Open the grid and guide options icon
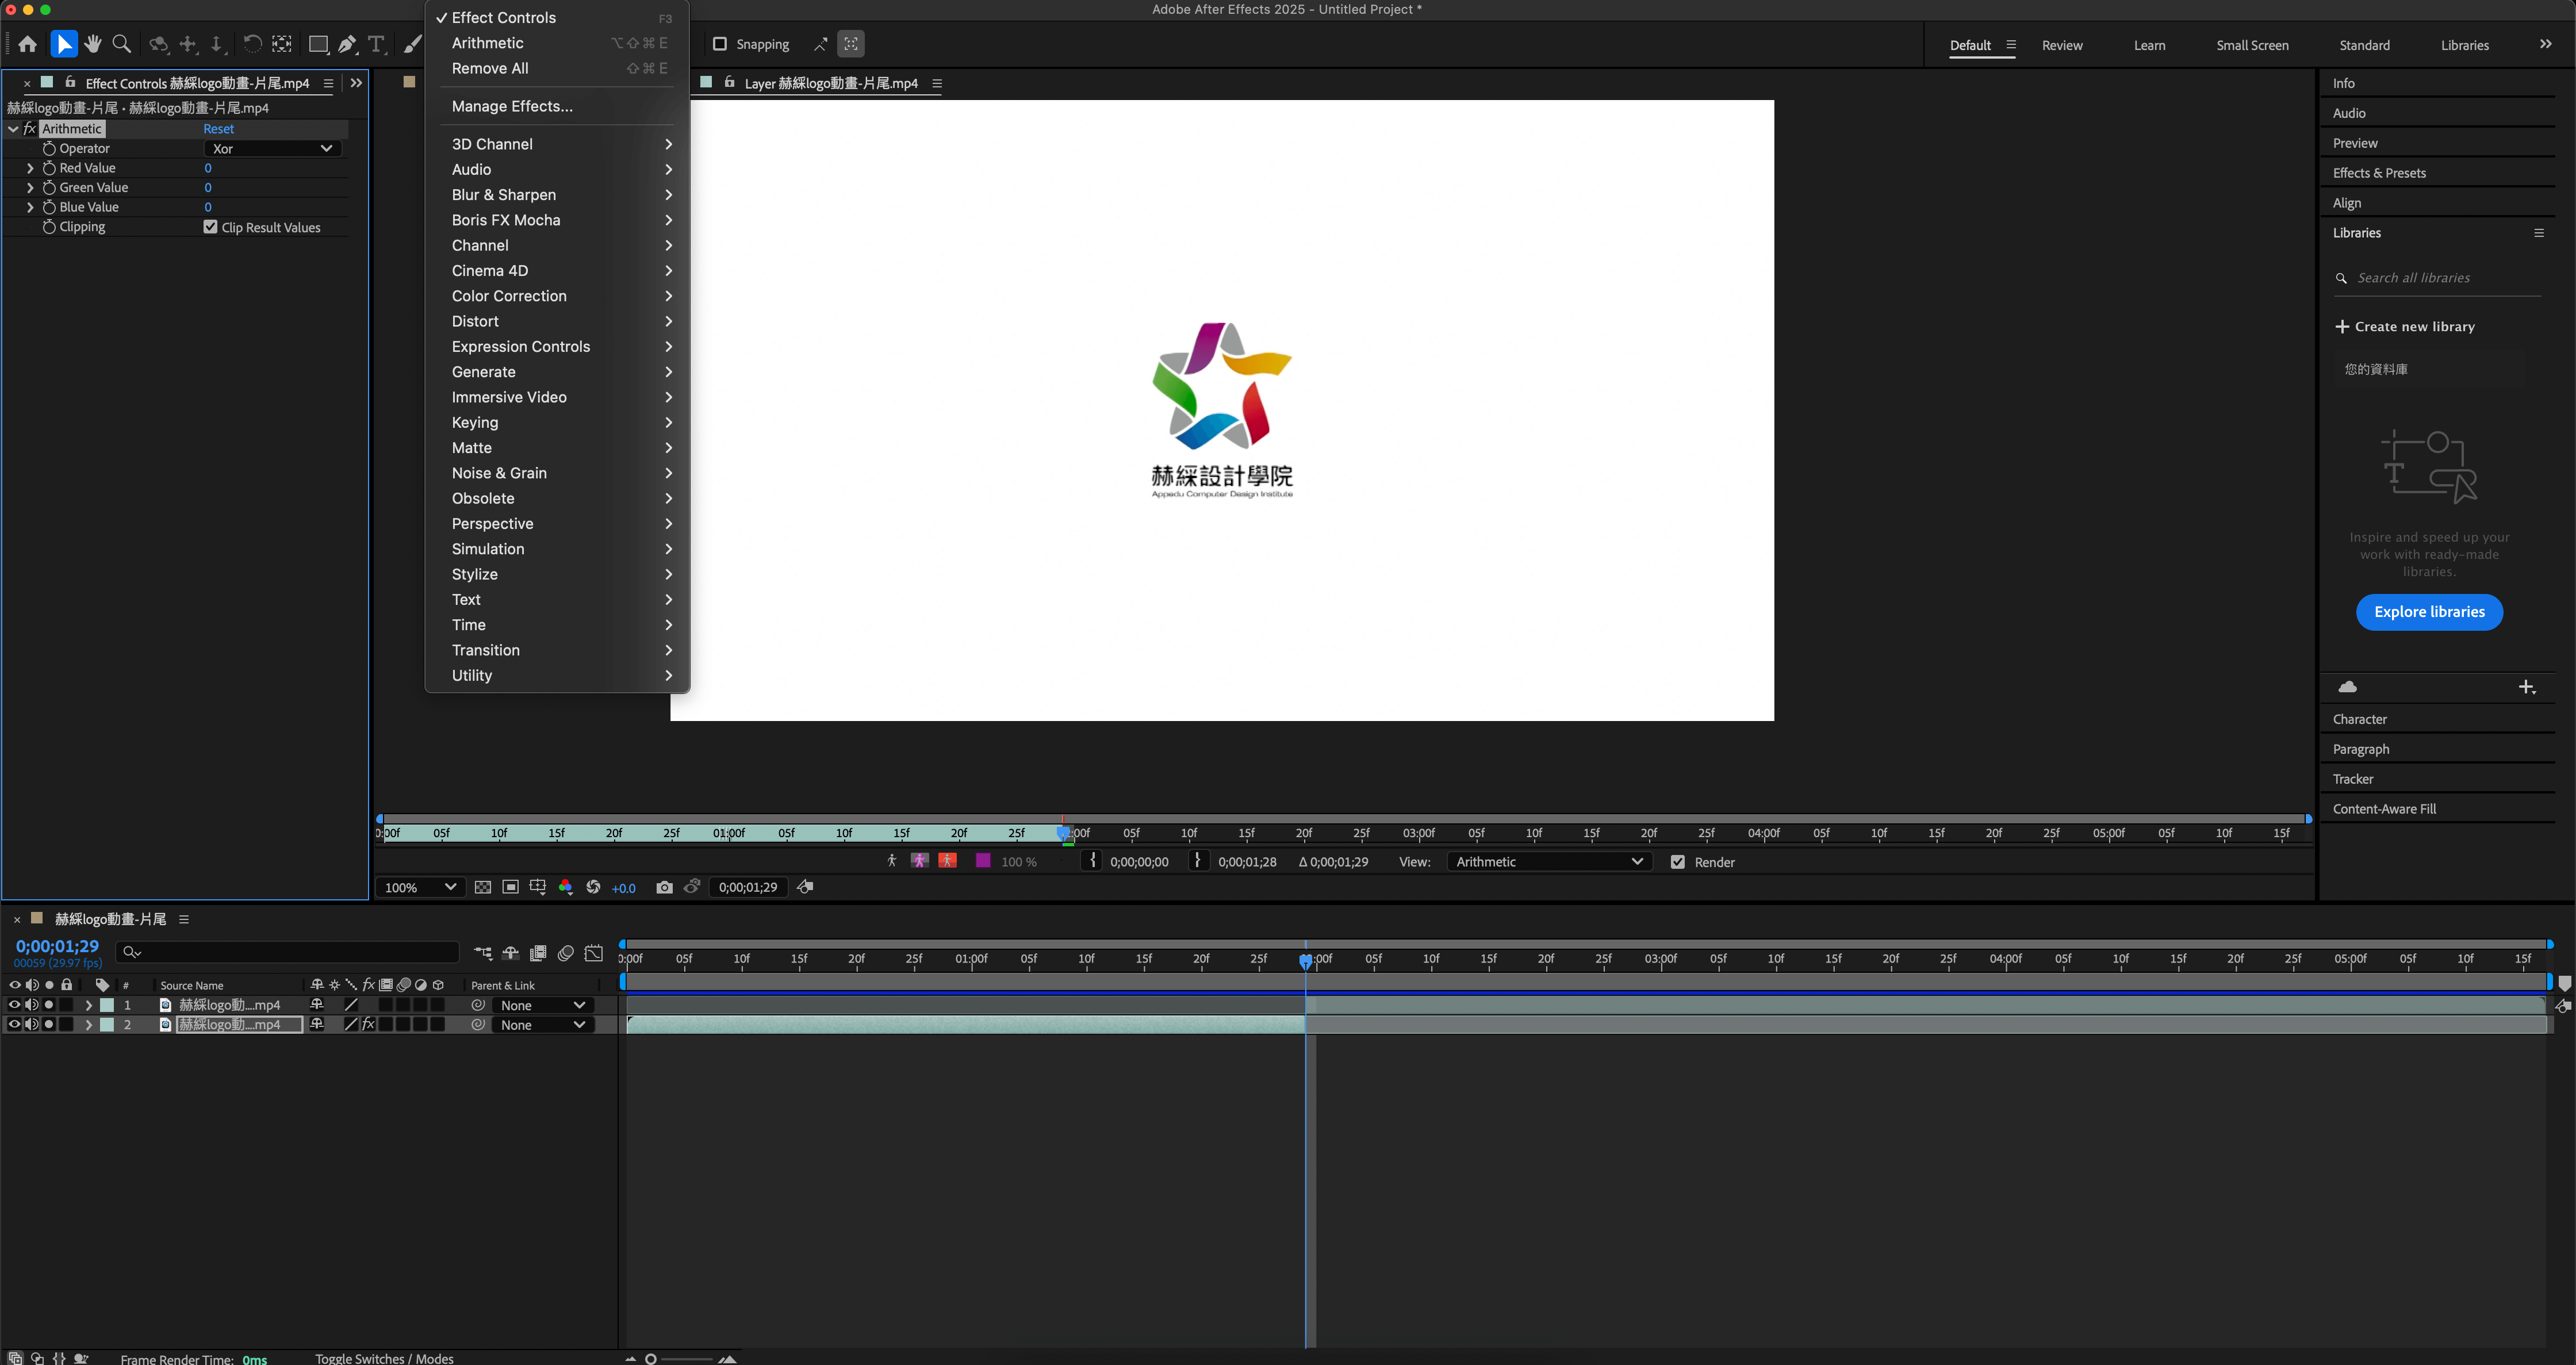The width and height of the screenshot is (2576, 1365). [x=538, y=887]
